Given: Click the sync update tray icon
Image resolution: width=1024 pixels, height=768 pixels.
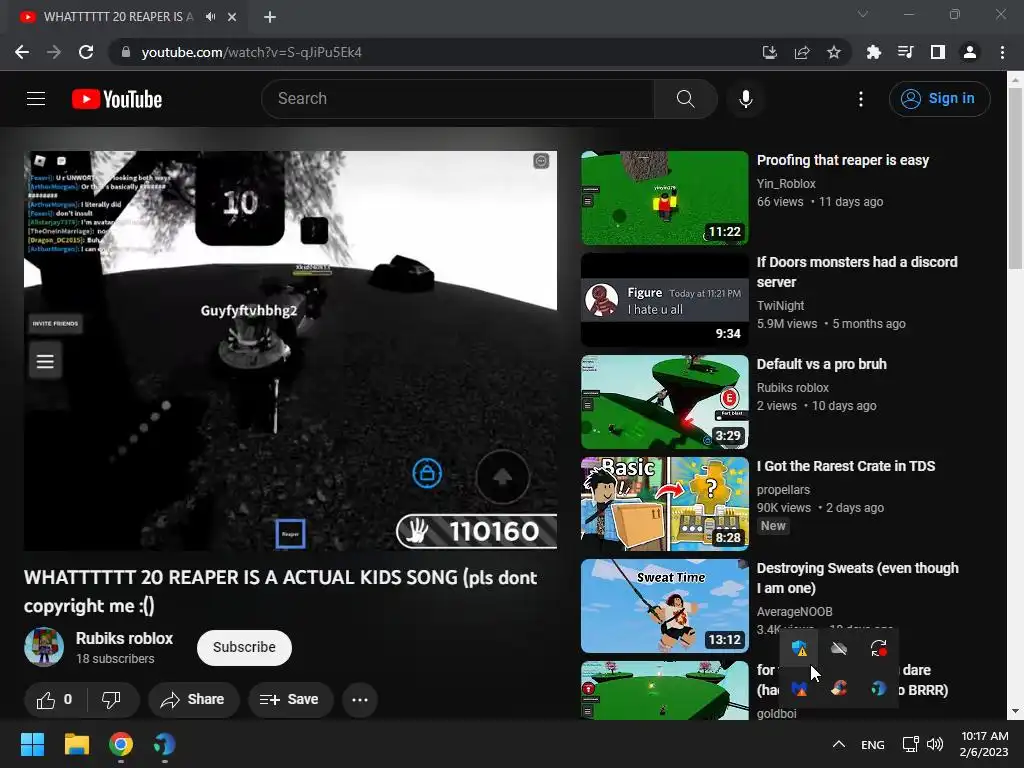Looking at the screenshot, I should [878, 648].
